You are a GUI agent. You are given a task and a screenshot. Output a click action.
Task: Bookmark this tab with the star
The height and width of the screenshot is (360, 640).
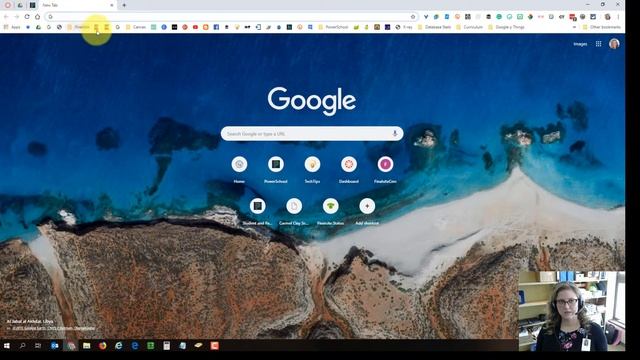click(413, 17)
